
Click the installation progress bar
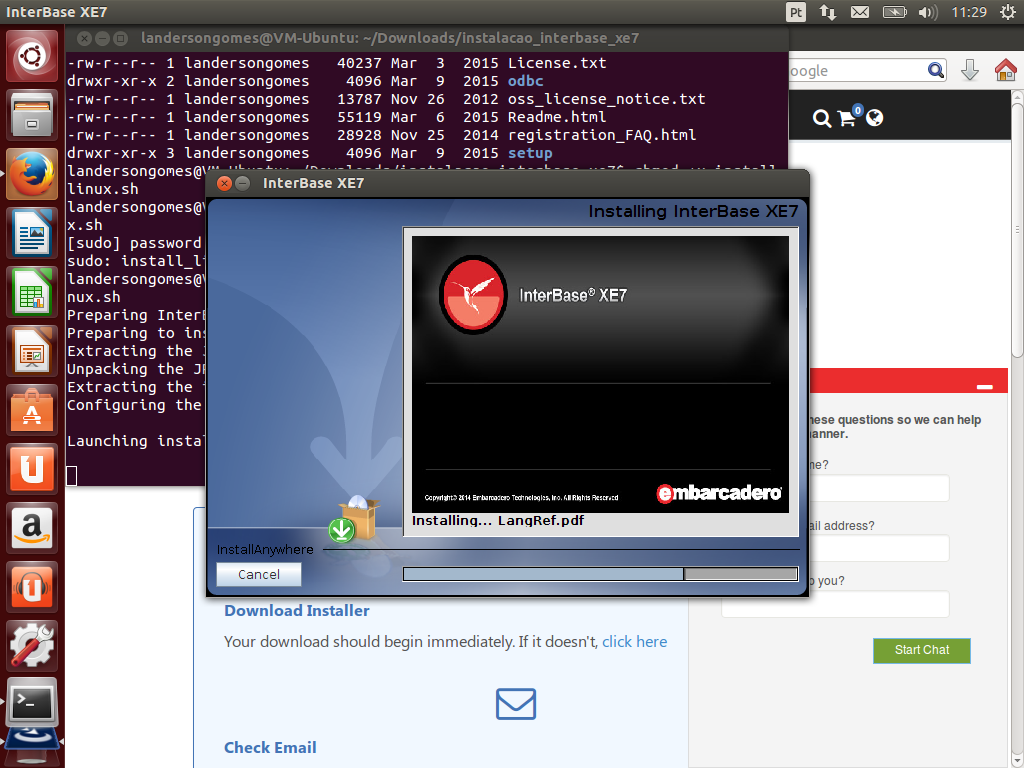pos(600,574)
